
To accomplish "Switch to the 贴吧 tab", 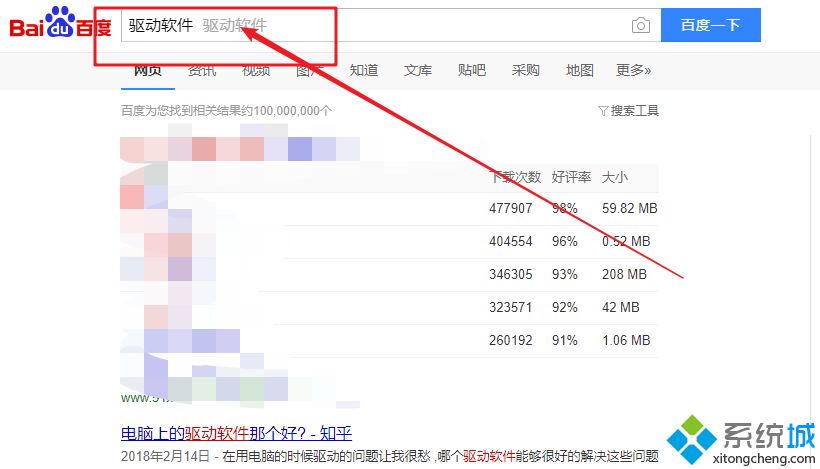I will point(472,70).
